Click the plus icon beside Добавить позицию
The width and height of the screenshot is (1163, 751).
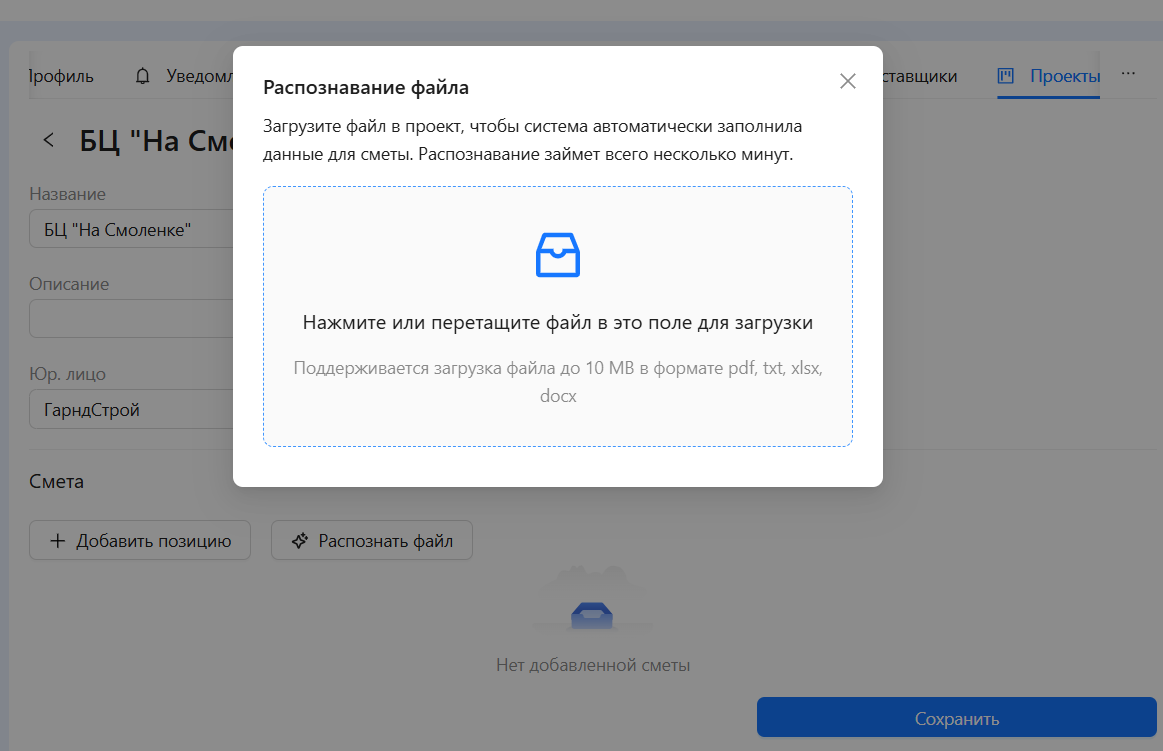pyautogui.click(x=58, y=540)
